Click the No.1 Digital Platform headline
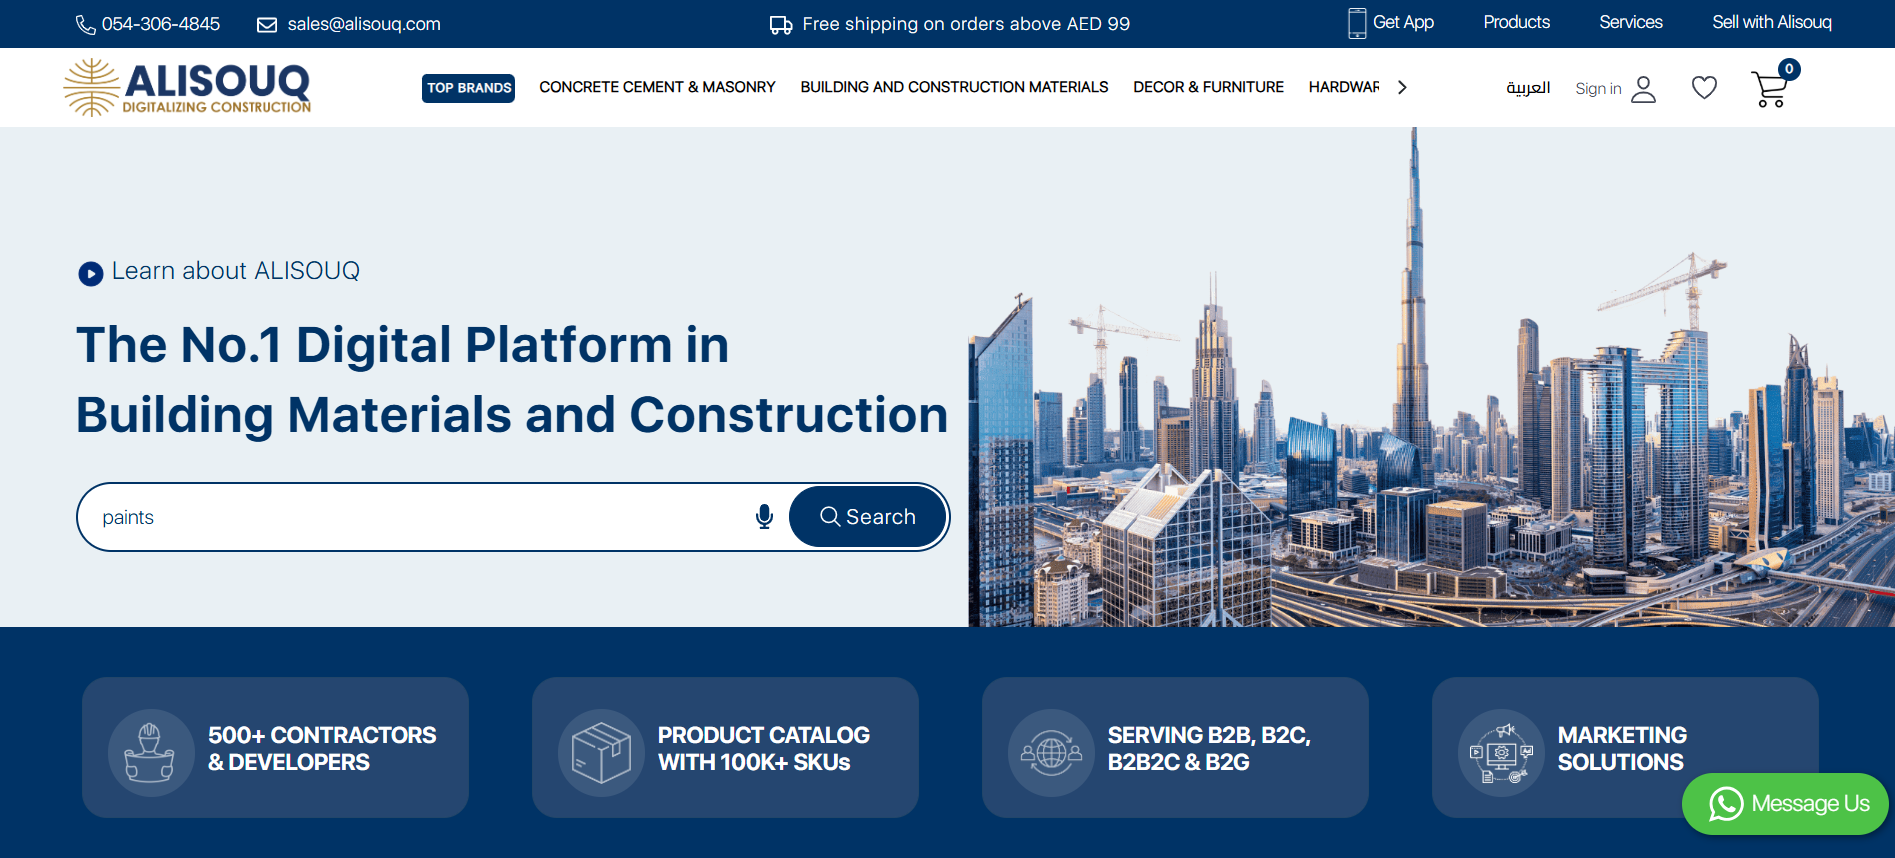The height and width of the screenshot is (858, 1895). 512,380
